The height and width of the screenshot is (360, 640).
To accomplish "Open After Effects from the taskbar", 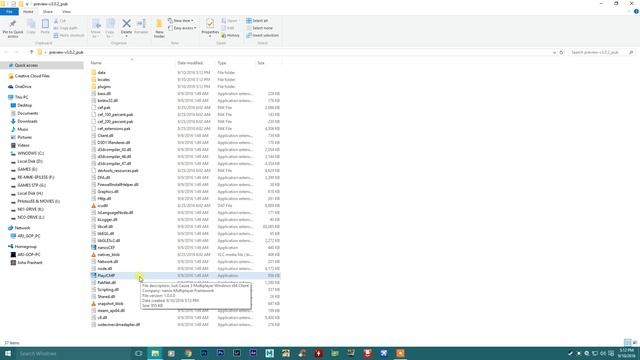I will 253,353.
